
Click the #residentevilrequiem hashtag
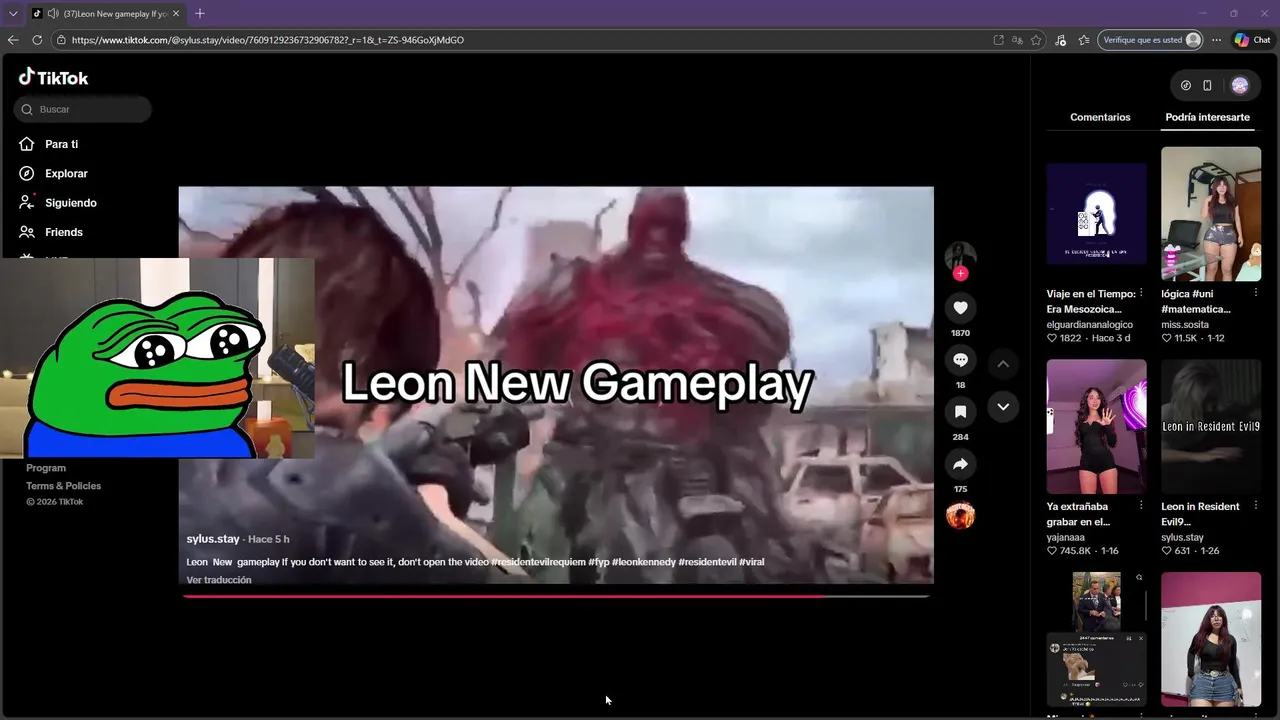click(538, 562)
